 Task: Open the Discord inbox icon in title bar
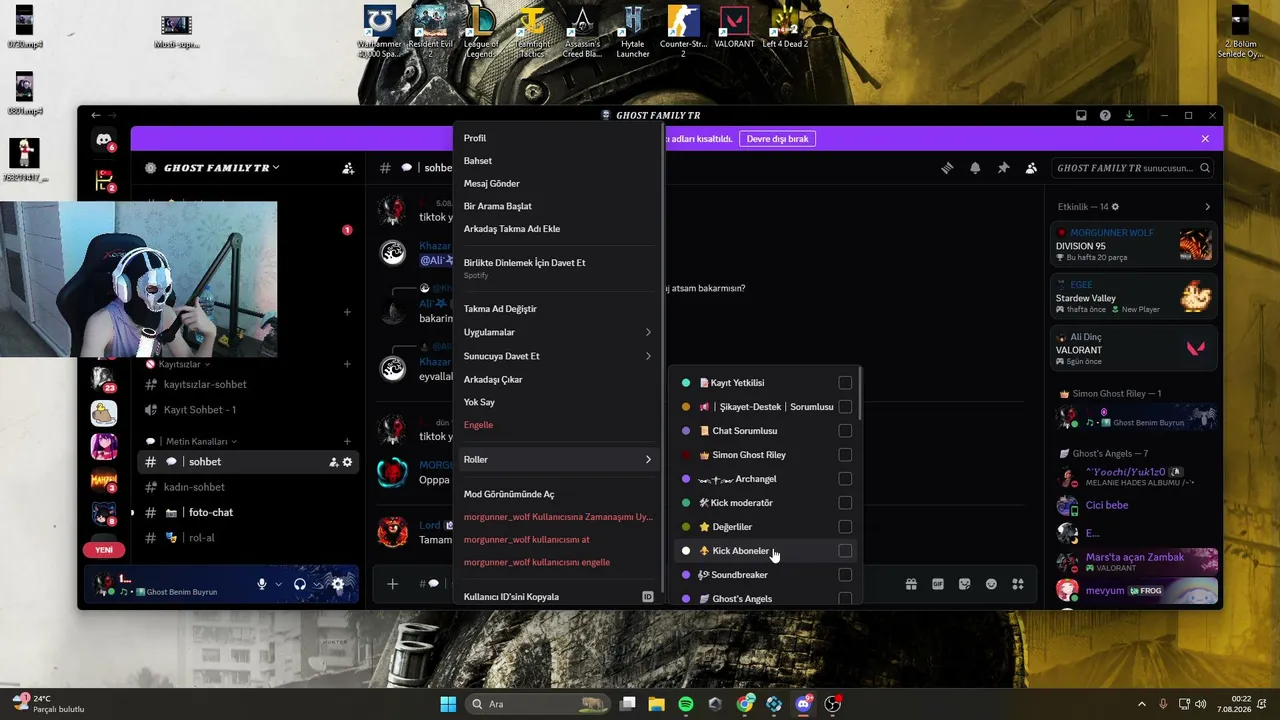1081,115
